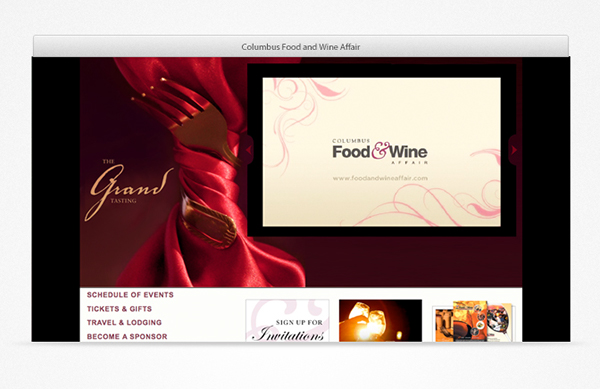Screen dimensions: 600x389
Task: Click The Grand Tasting script logo
Action: (x=127, y=188)
